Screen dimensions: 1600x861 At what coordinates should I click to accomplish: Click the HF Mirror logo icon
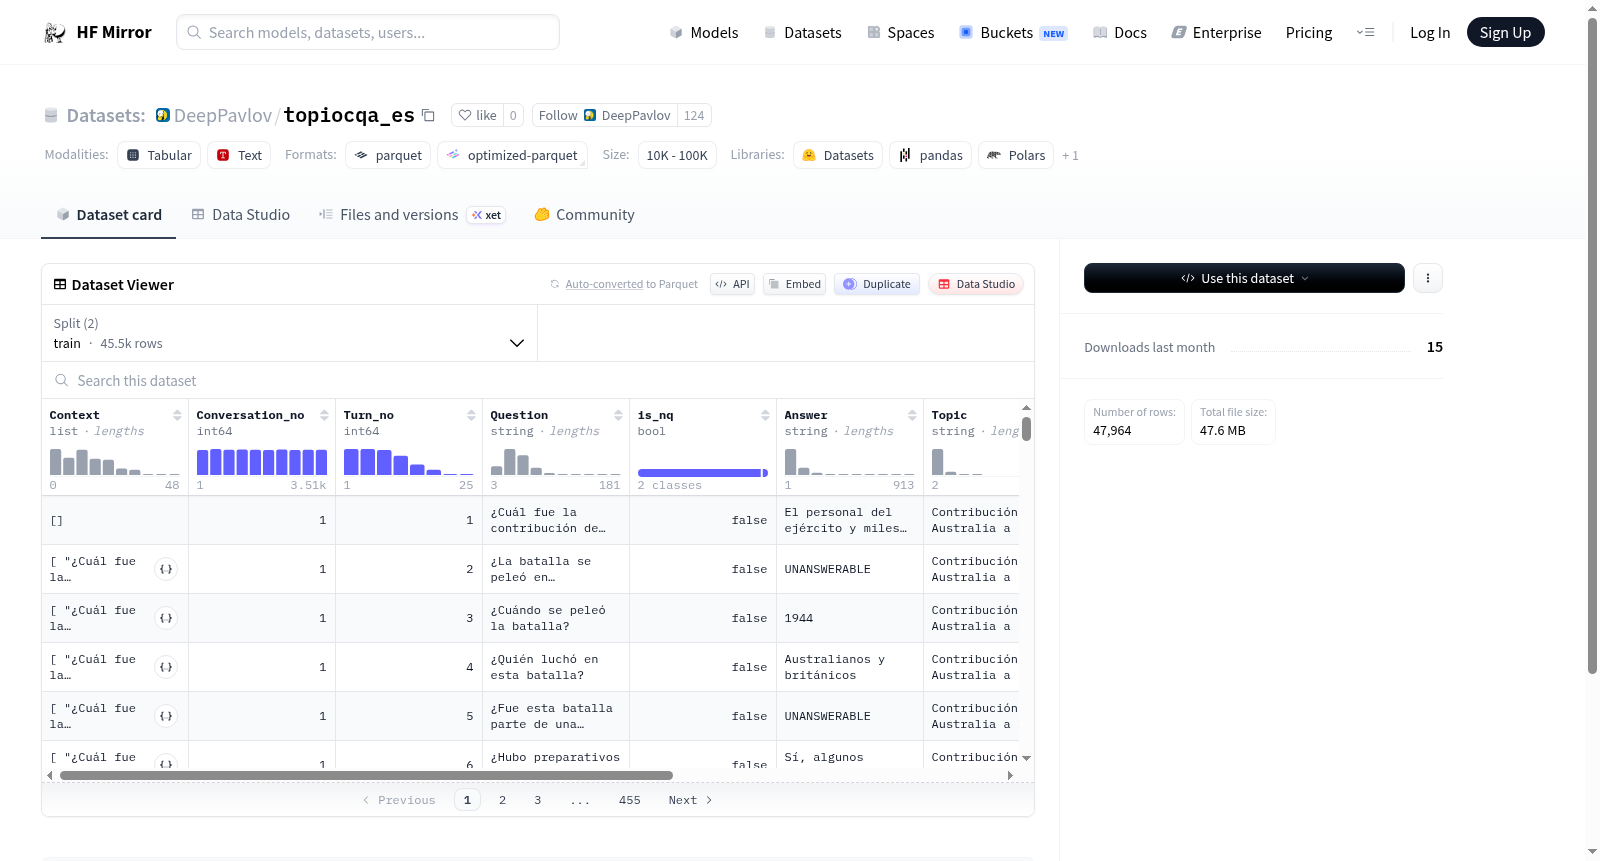(x=55, y=33)
